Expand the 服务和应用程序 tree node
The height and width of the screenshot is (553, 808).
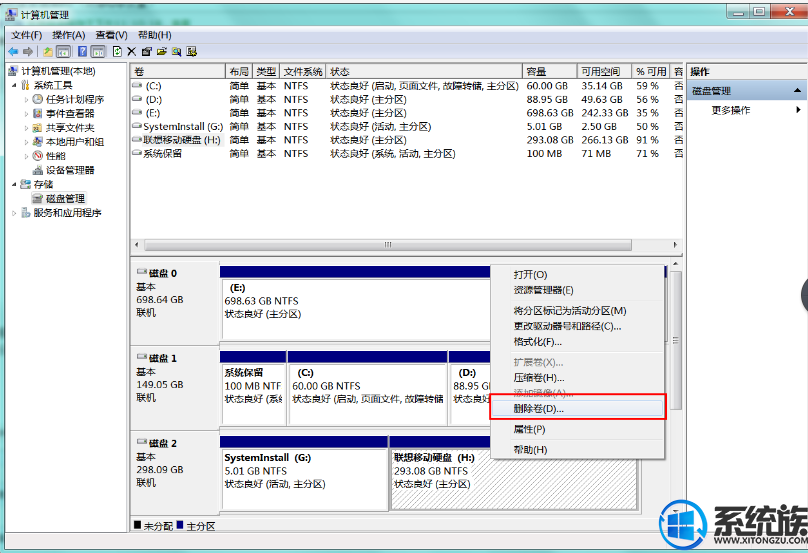pos(14,212)
